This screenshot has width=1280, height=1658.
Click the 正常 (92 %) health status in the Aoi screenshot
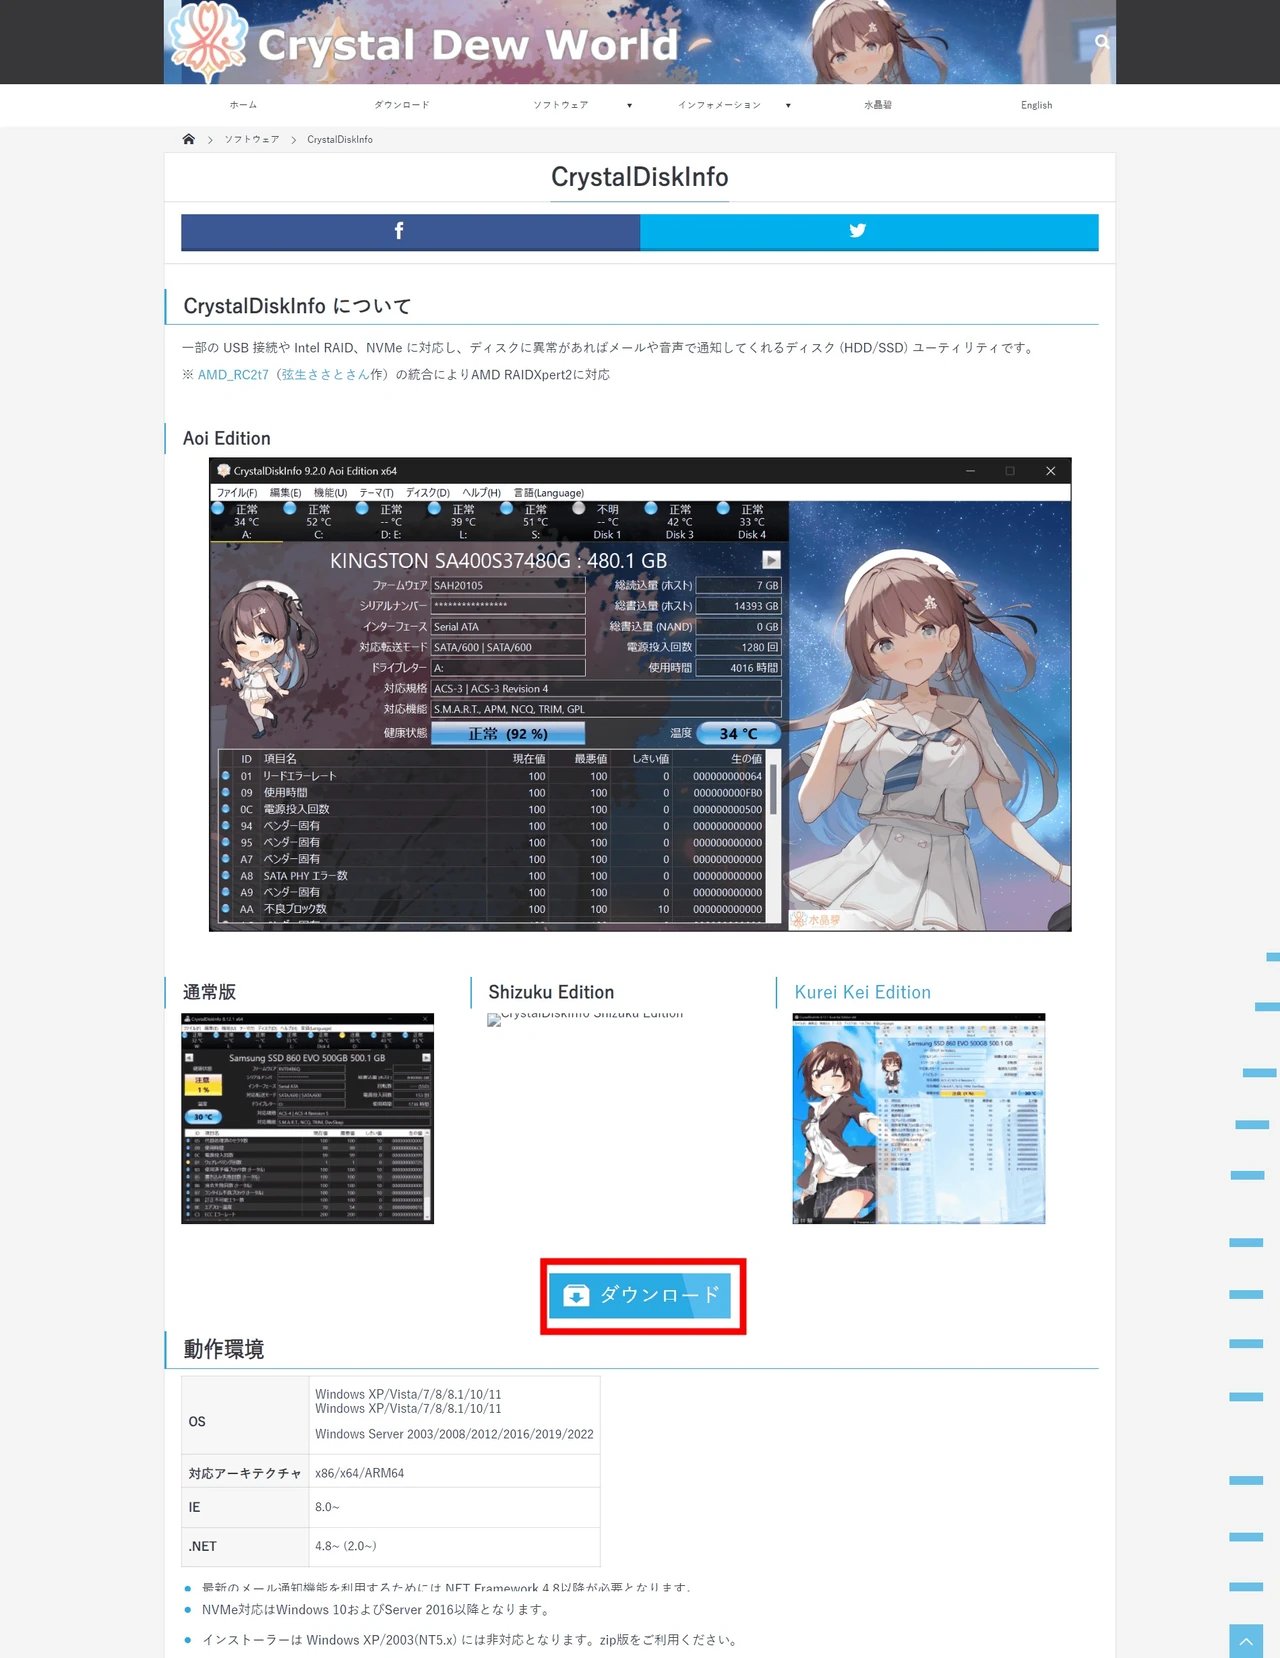[x=508, y=734]
